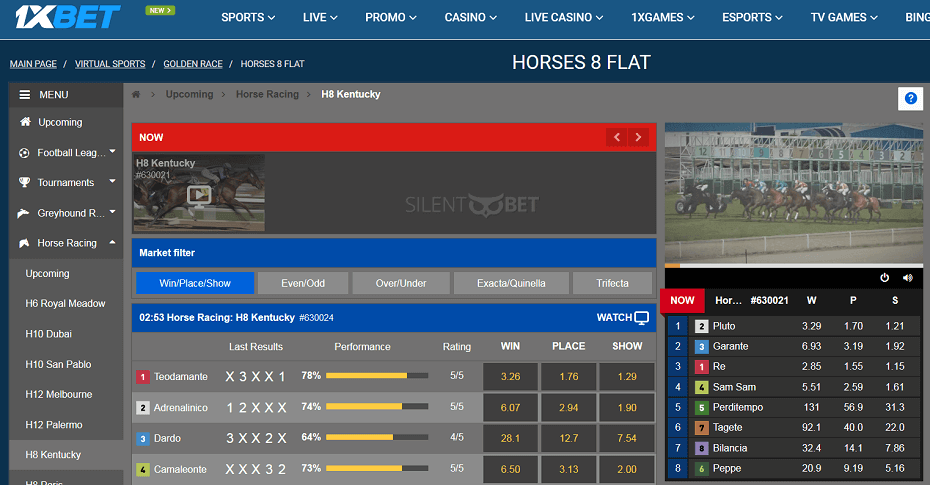930x485 pixels.
Task: Click Adrenalinico's white number 2 badge
Action: pos(142,408)
